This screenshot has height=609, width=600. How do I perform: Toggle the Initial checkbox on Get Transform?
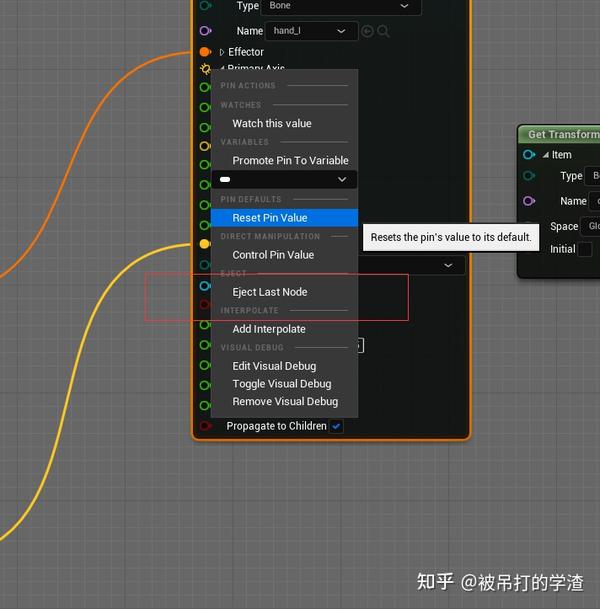pos(585,249)
